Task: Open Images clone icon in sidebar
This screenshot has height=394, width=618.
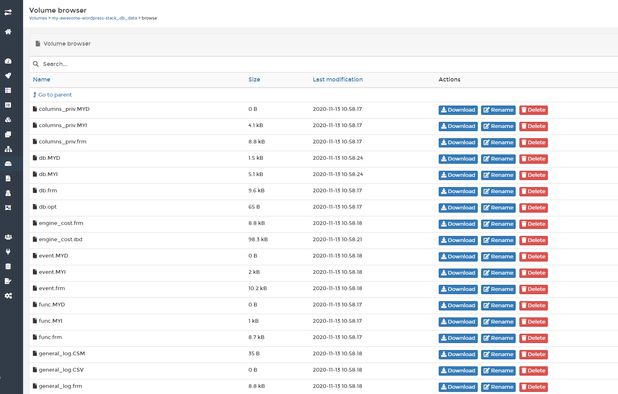Action: tap(8, 134)
